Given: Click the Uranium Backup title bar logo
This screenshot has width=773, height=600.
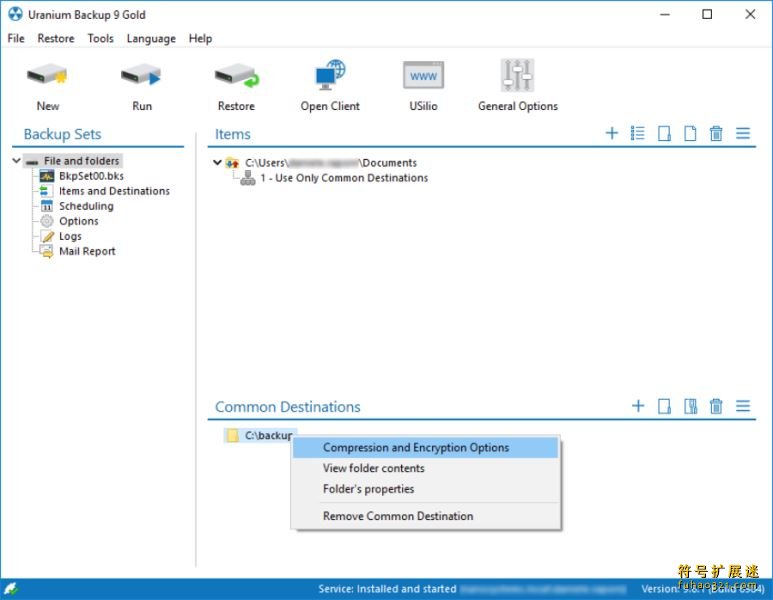Looking at the screenshot, I should (x=15, y=14).
